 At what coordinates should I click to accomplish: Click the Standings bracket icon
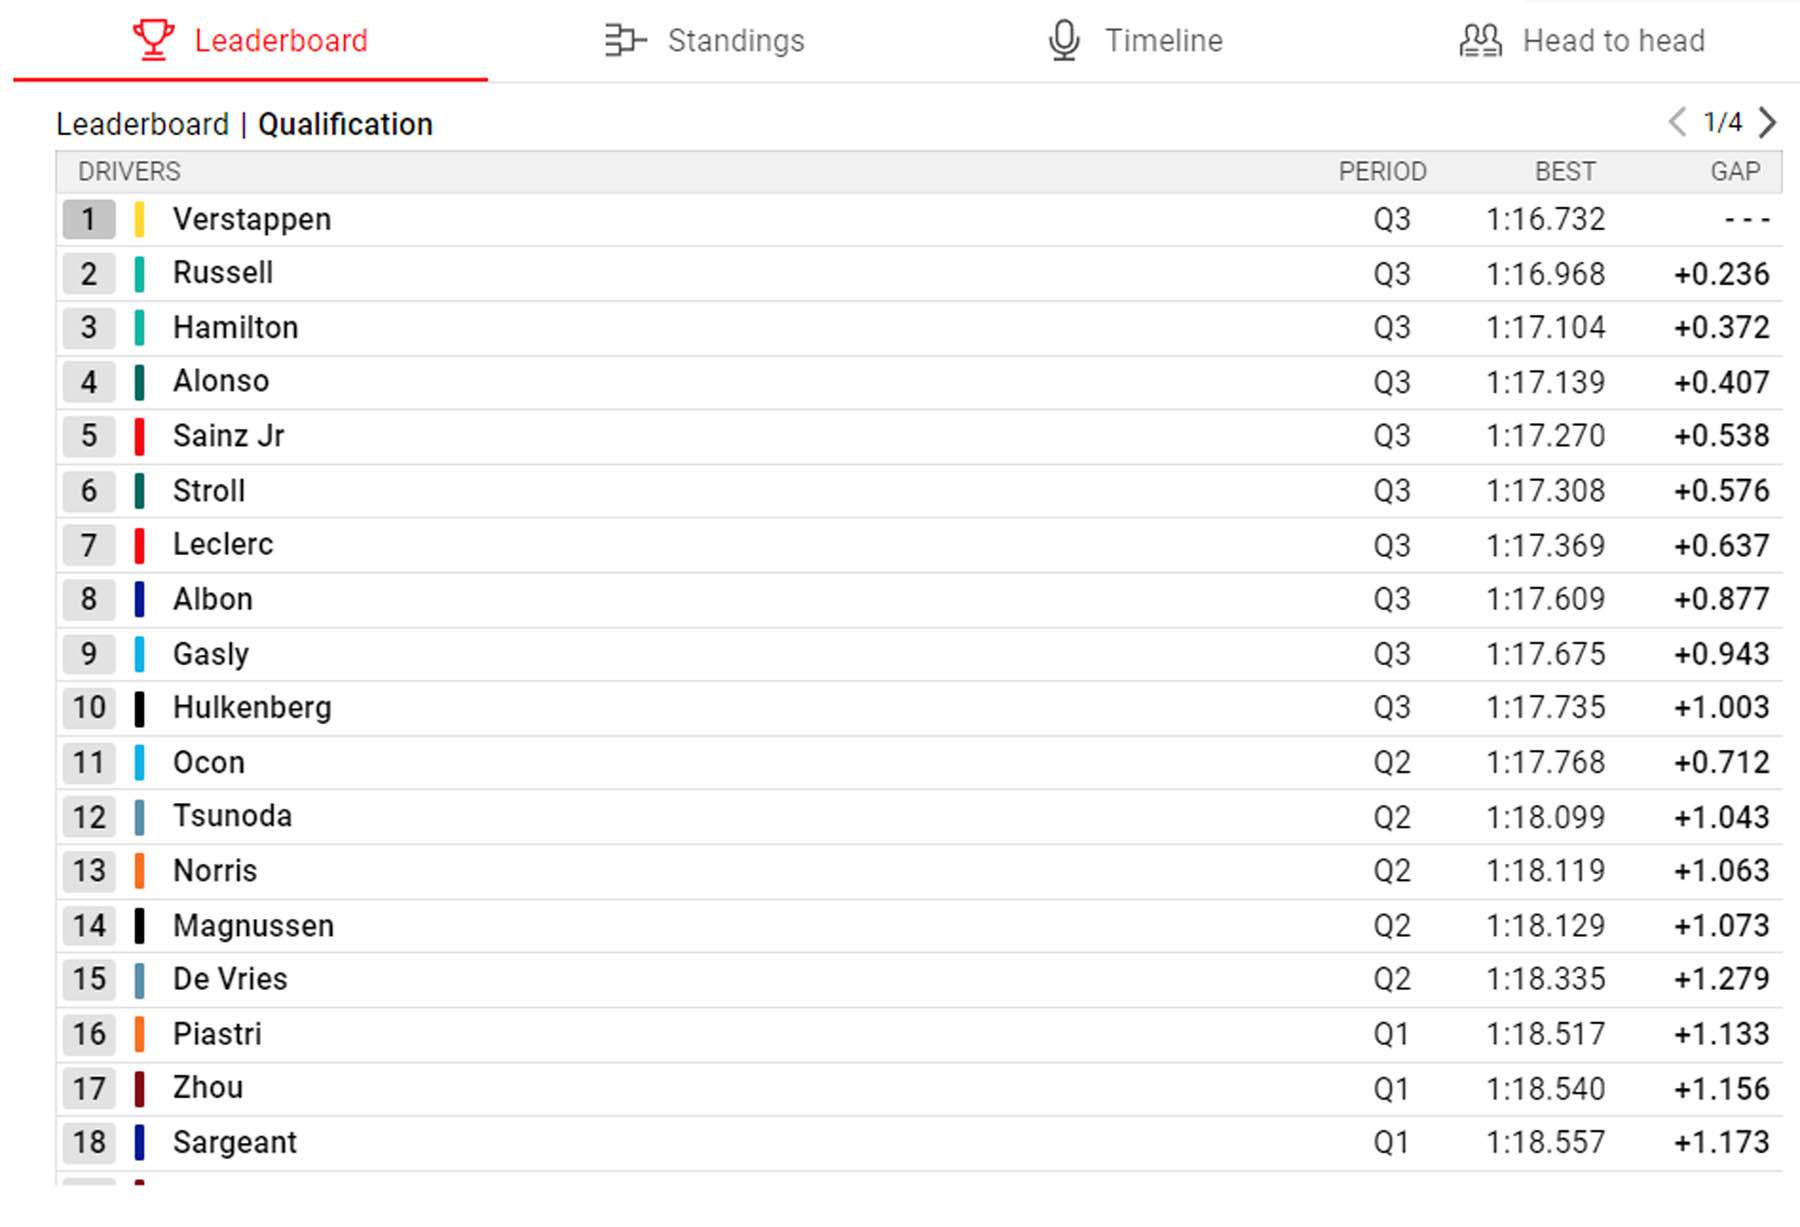click(x=625, y=40)
